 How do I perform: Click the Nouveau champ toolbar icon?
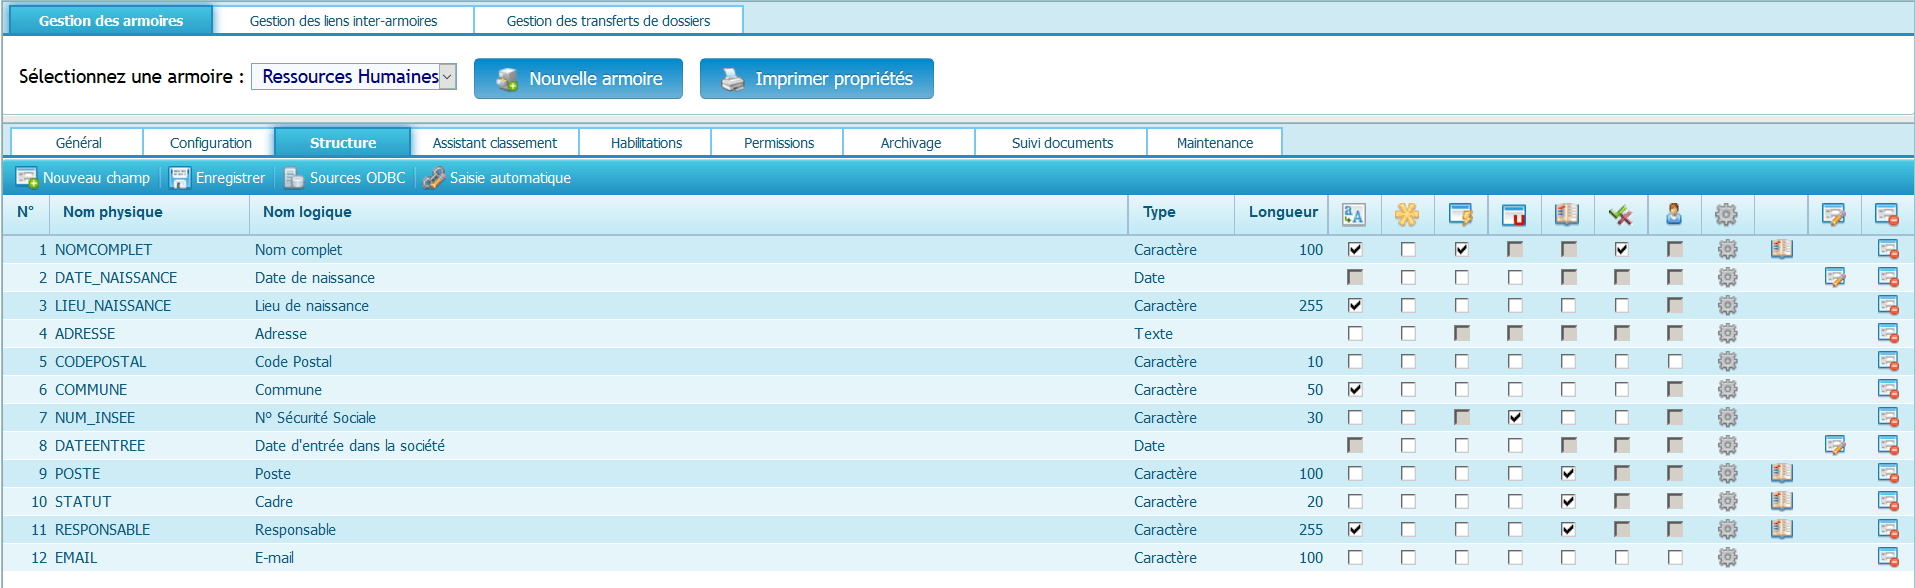(x=27, y=178)
